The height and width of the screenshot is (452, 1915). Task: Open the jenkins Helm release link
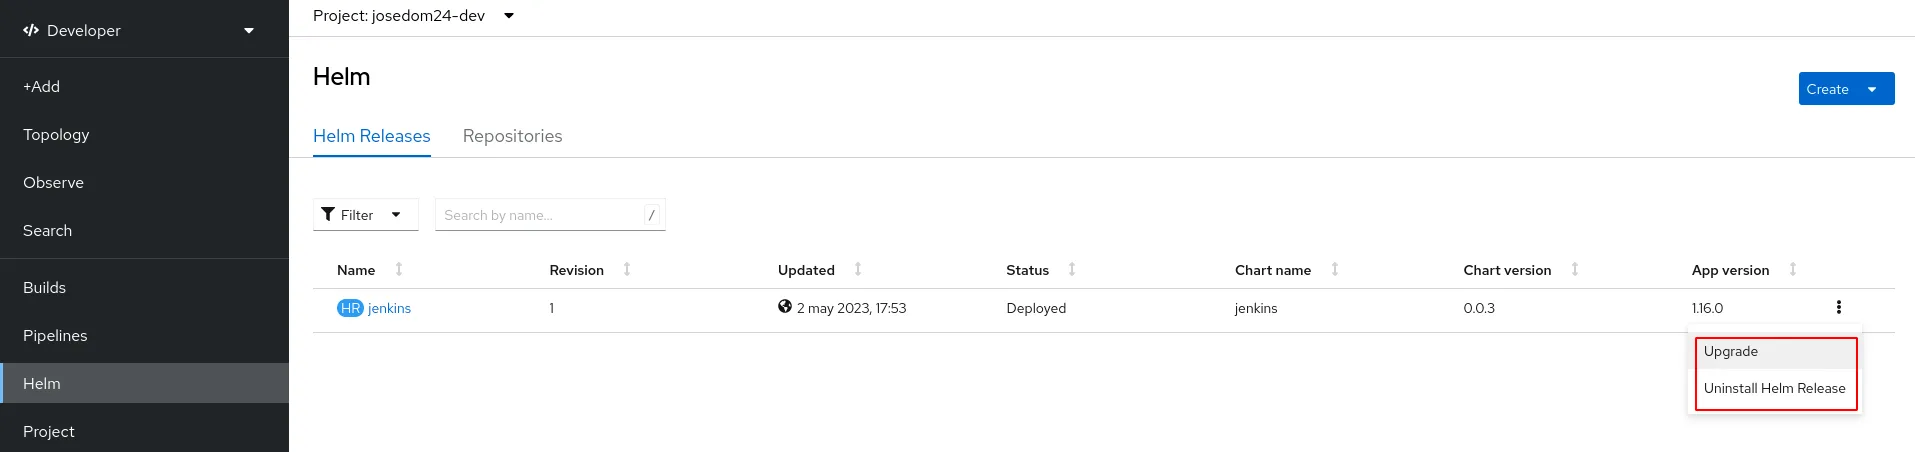pos(389,309)
